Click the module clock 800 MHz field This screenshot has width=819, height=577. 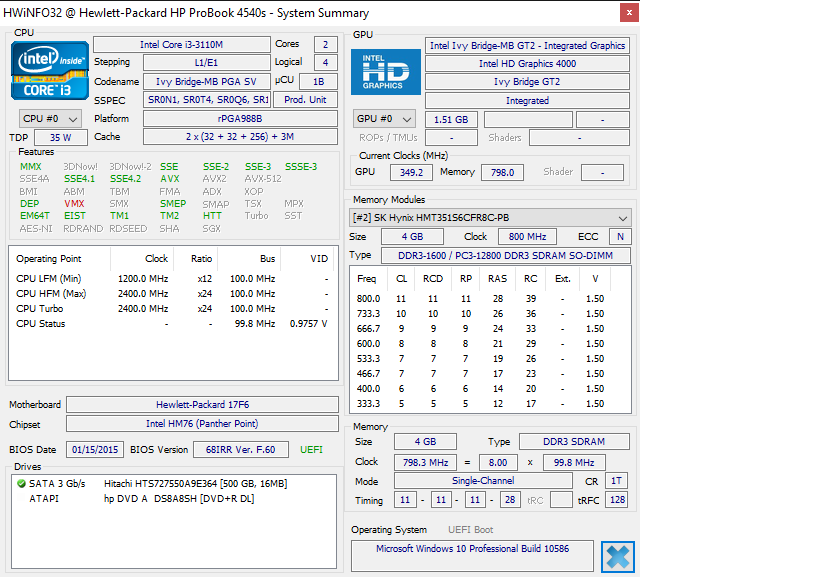point(528,237)
